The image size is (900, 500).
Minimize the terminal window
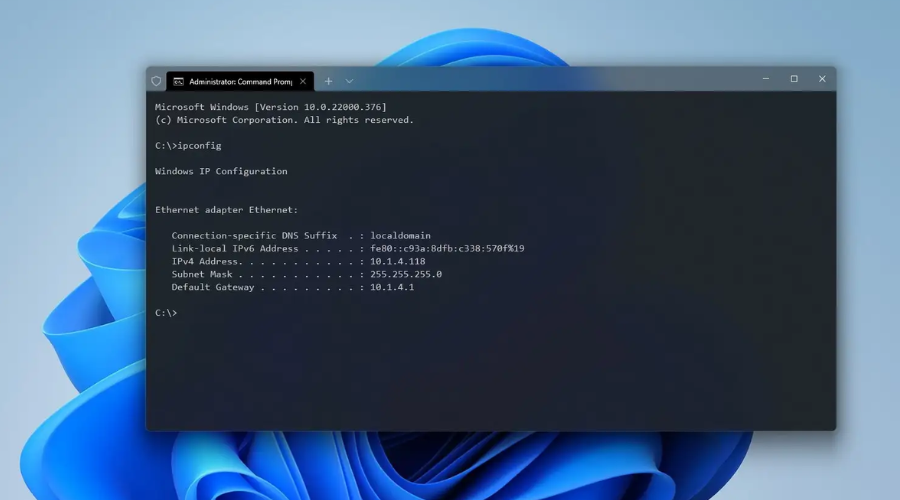[766, 79]
